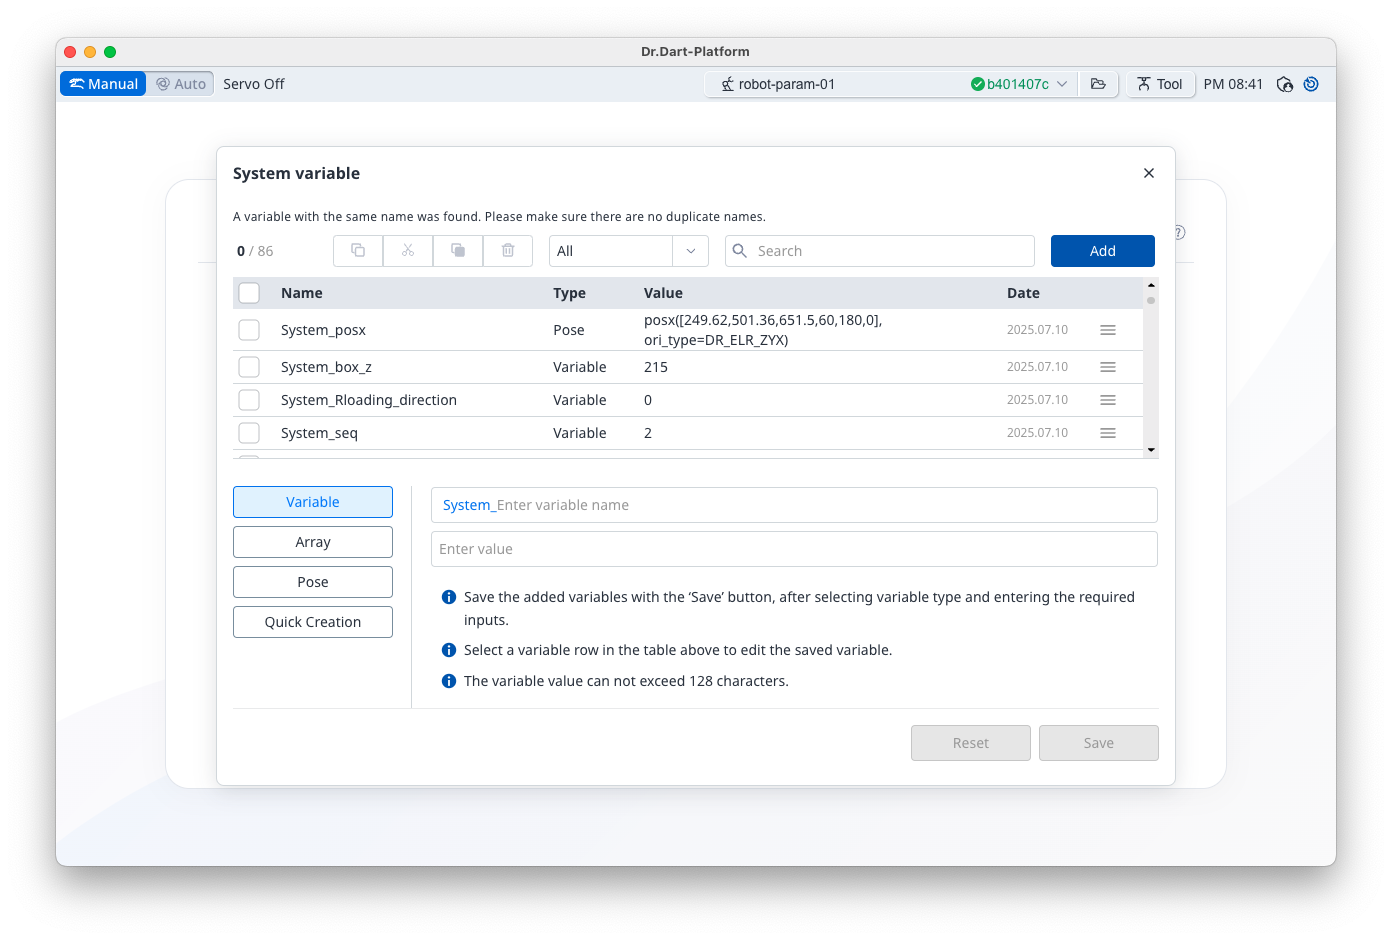This screenshot has height=940, width=1392.
Task: Click drag handle on System_box_z row
Action: pyautogui.click(x=1108, y=367)
